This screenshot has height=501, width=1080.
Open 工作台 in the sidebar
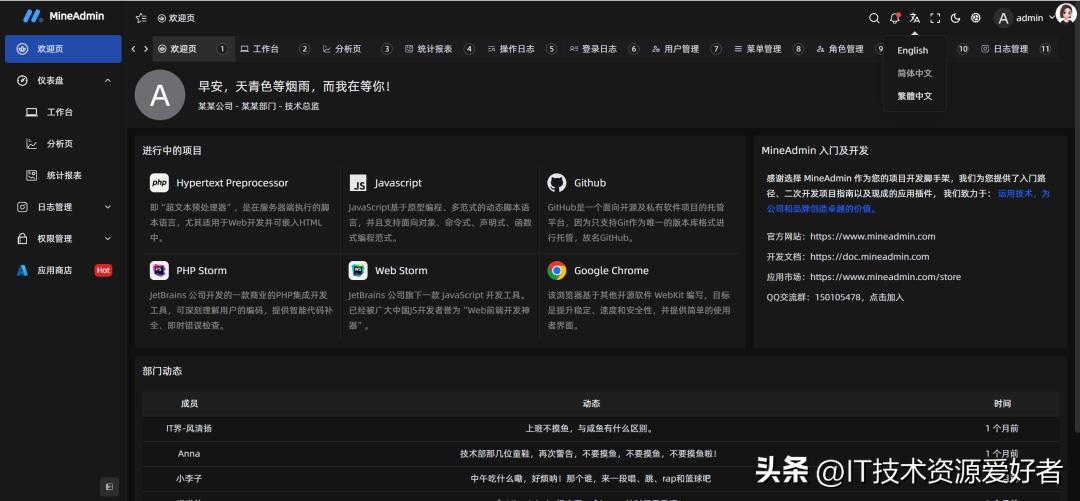click(x=63, y=112)
